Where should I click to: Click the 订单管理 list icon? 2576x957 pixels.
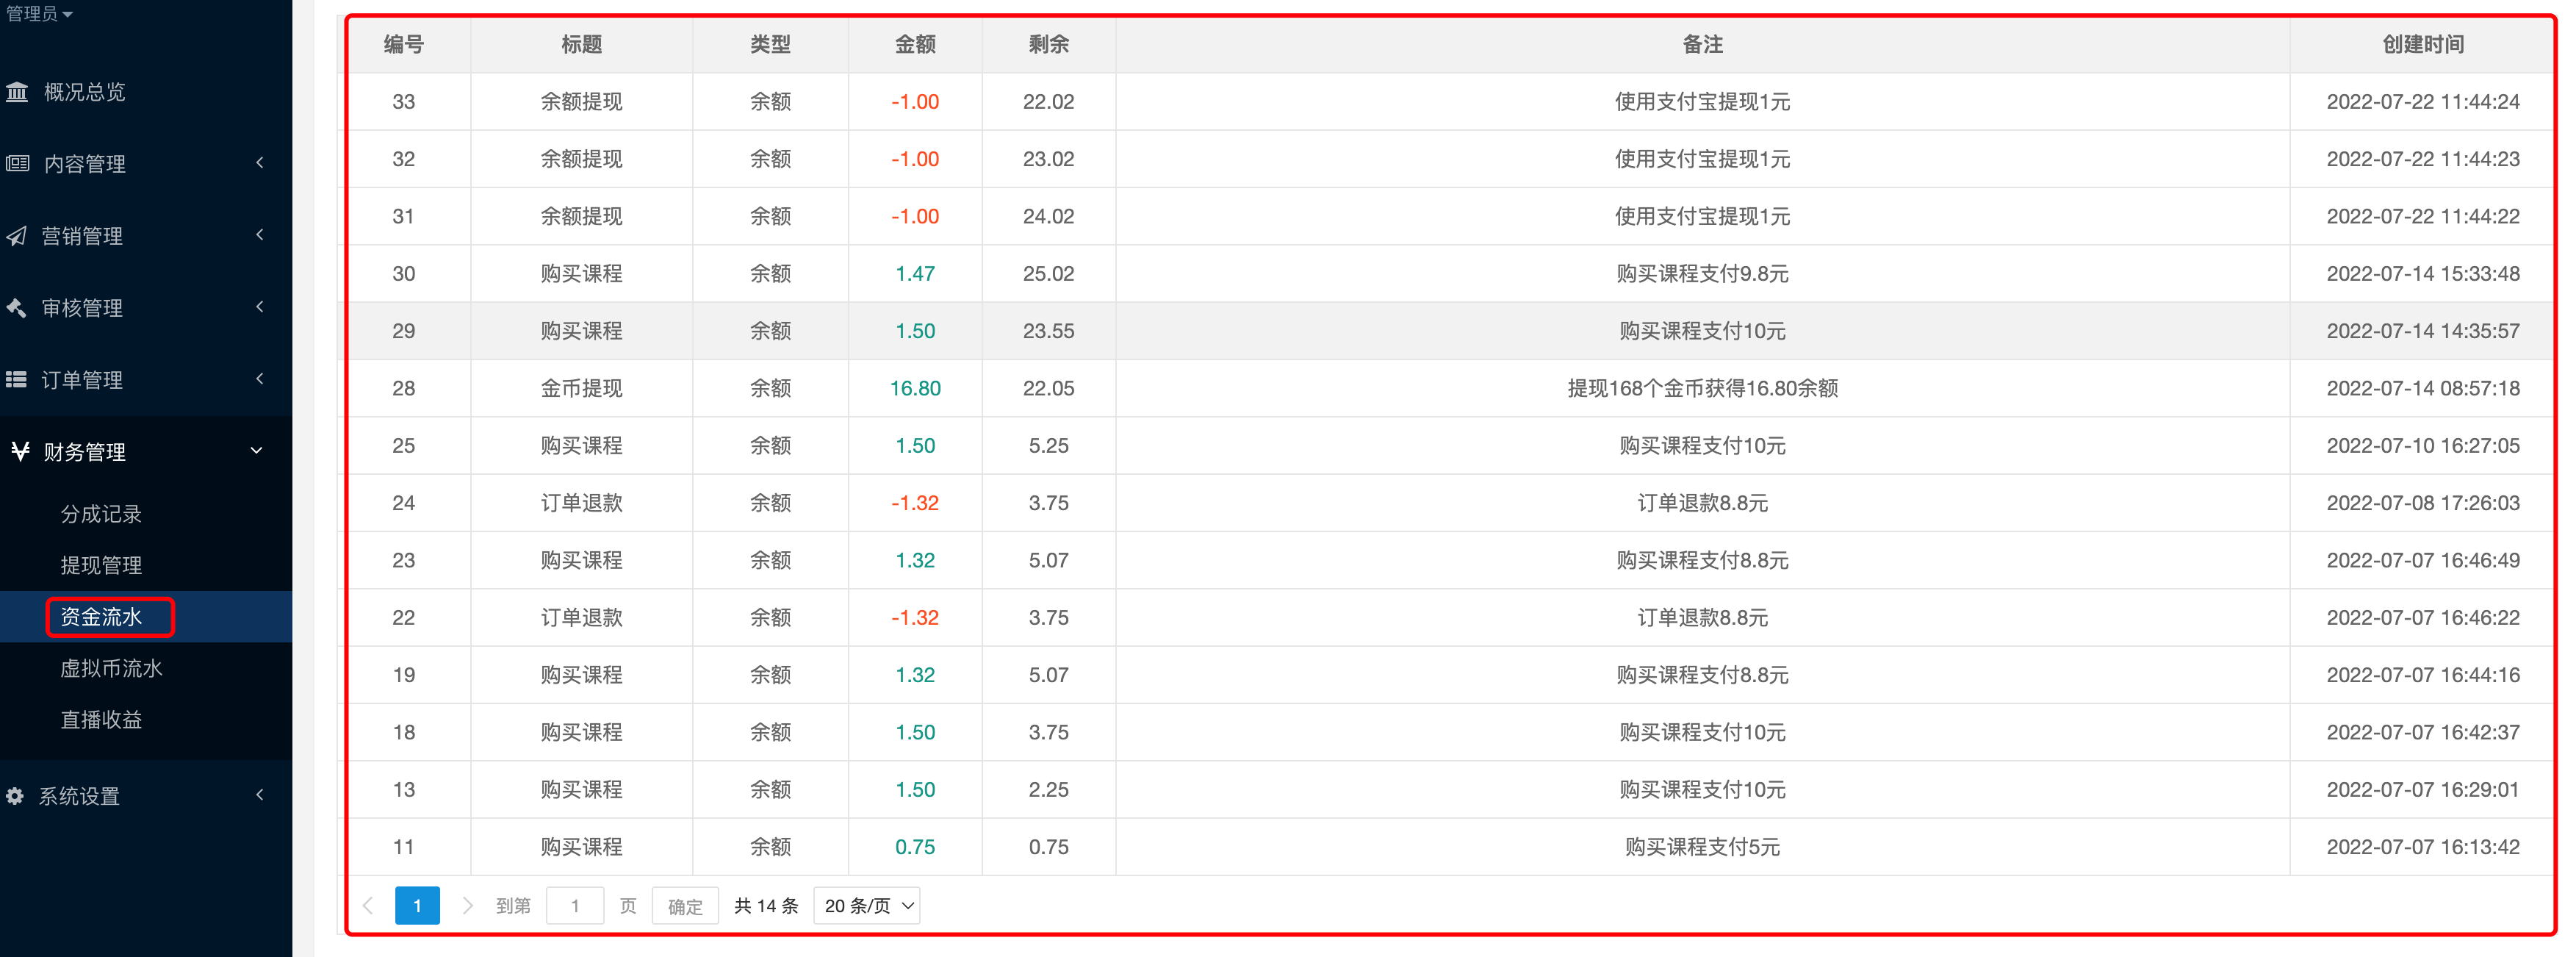pos(16,380)
